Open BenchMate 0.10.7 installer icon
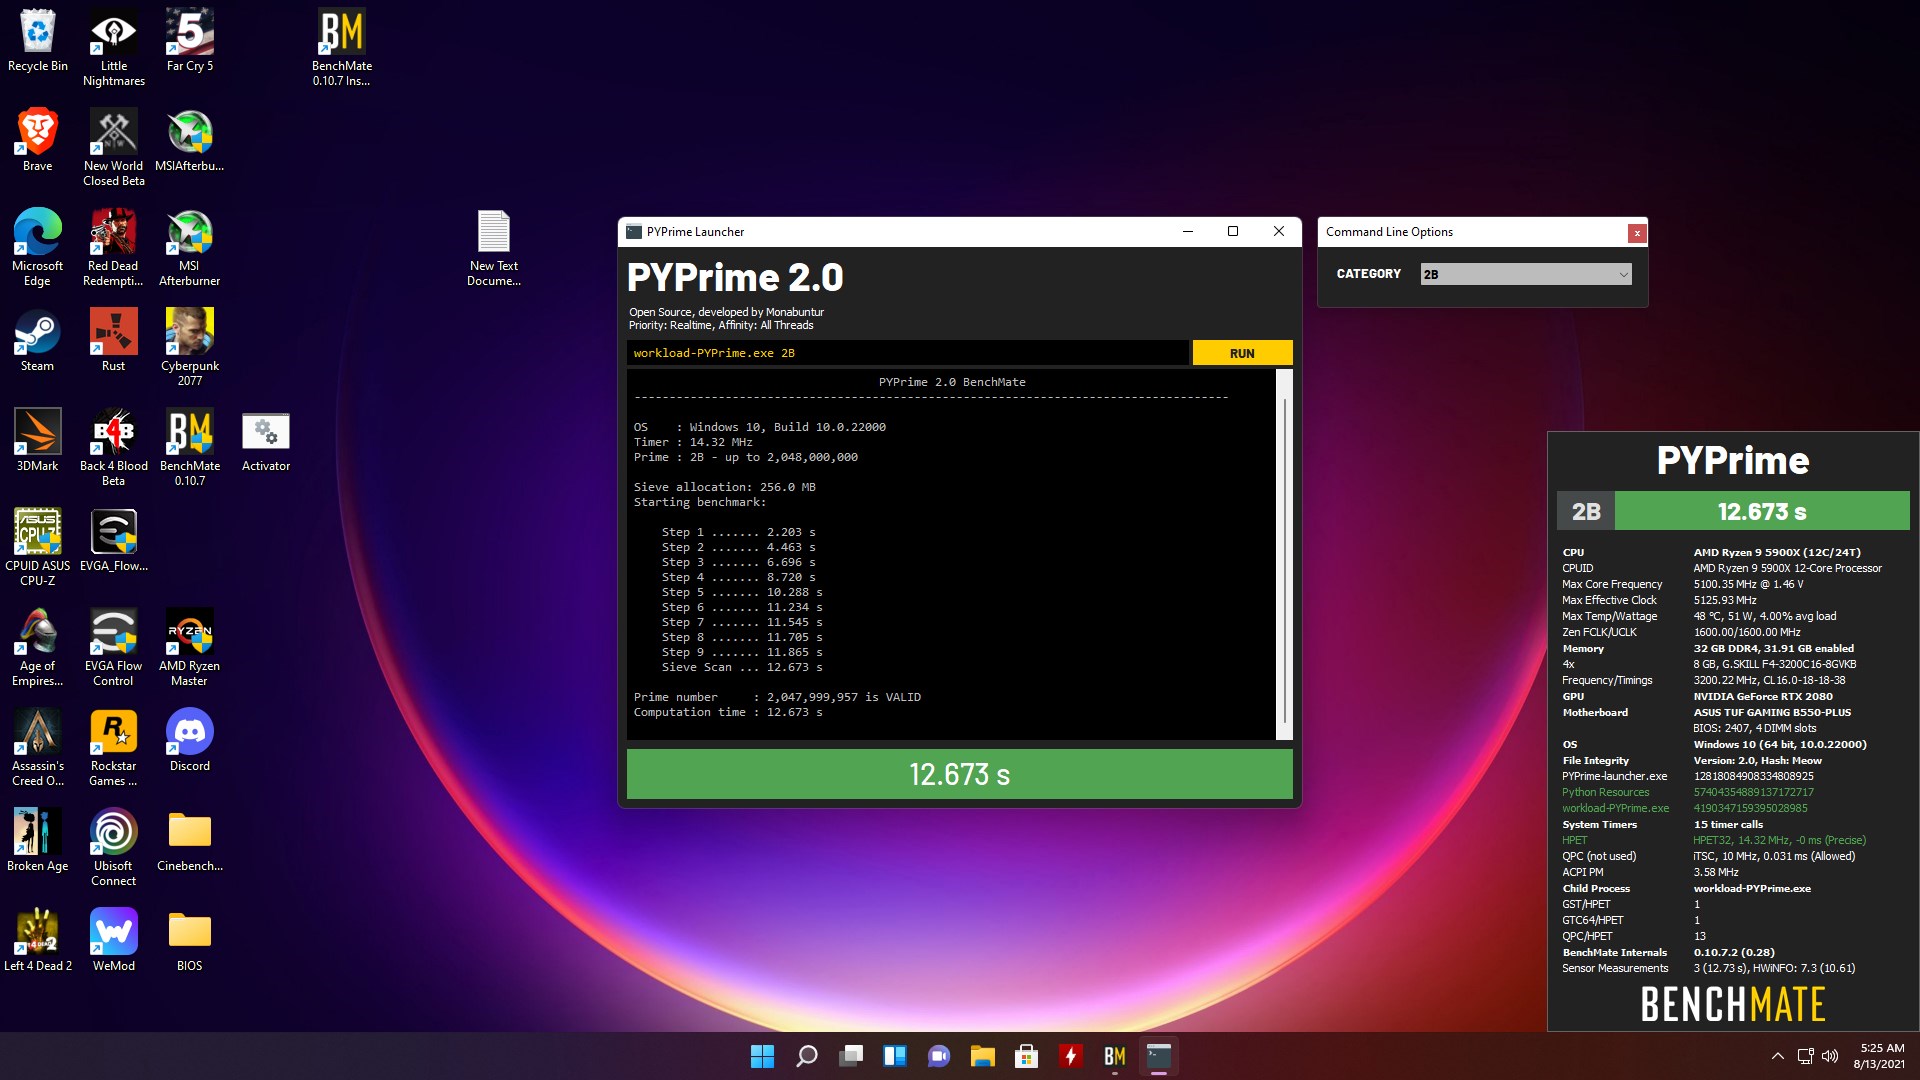Screen dimensions: 1920x1080 (342, 47)
